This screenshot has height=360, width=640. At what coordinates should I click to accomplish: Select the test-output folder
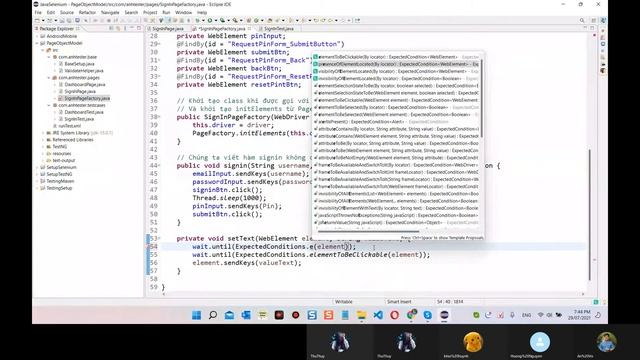(x=64, y=160)
